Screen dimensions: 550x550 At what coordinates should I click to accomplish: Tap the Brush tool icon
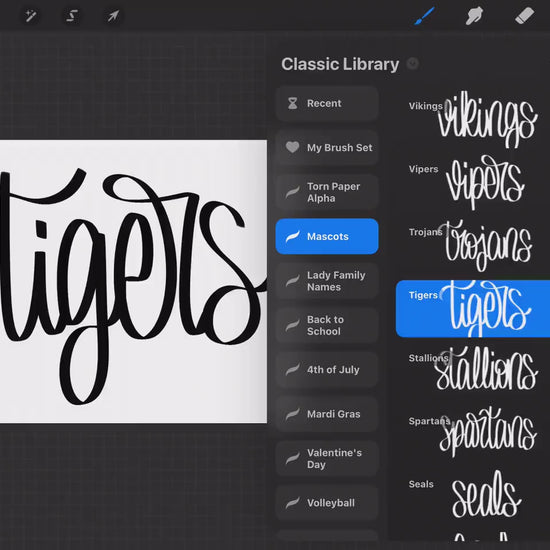(x=425, y=16)
